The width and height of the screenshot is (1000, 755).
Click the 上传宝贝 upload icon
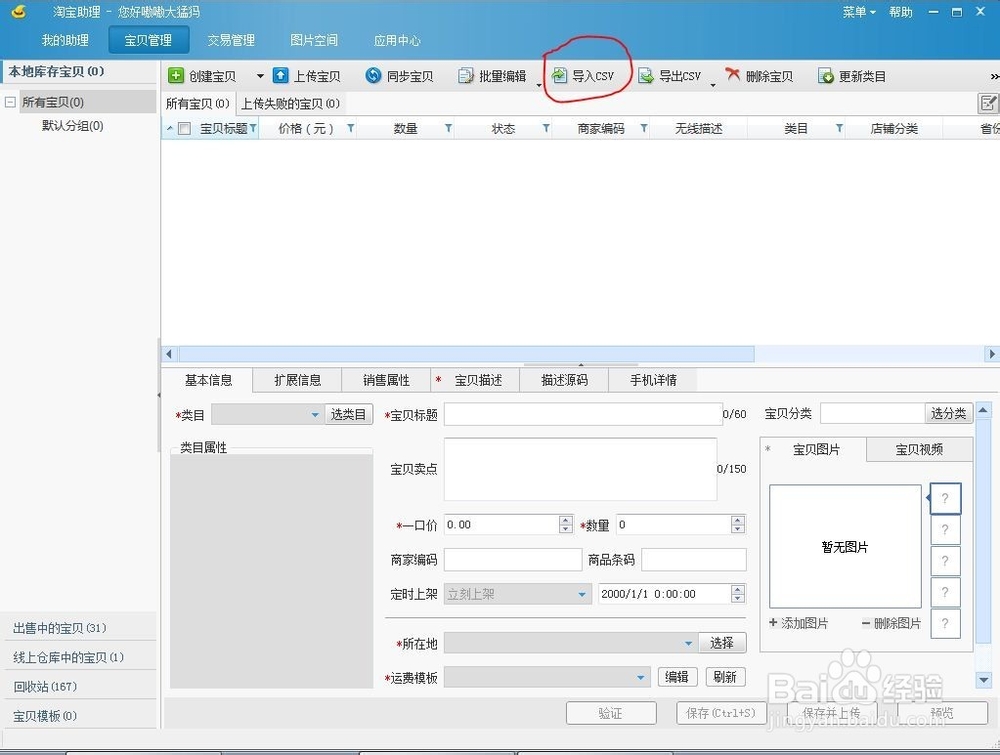click(281, 76)
